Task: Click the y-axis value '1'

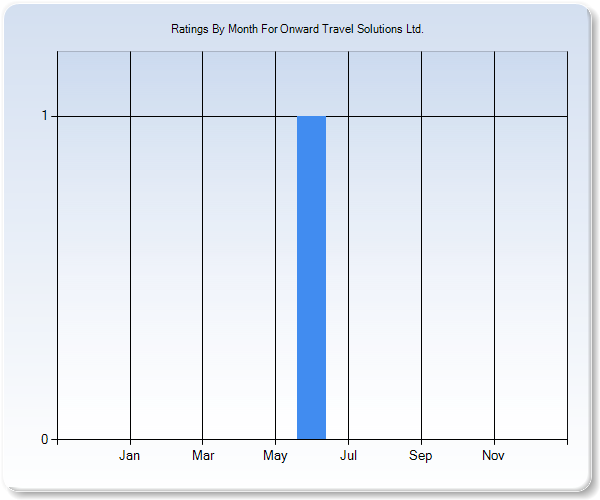Action: (45, 115)
